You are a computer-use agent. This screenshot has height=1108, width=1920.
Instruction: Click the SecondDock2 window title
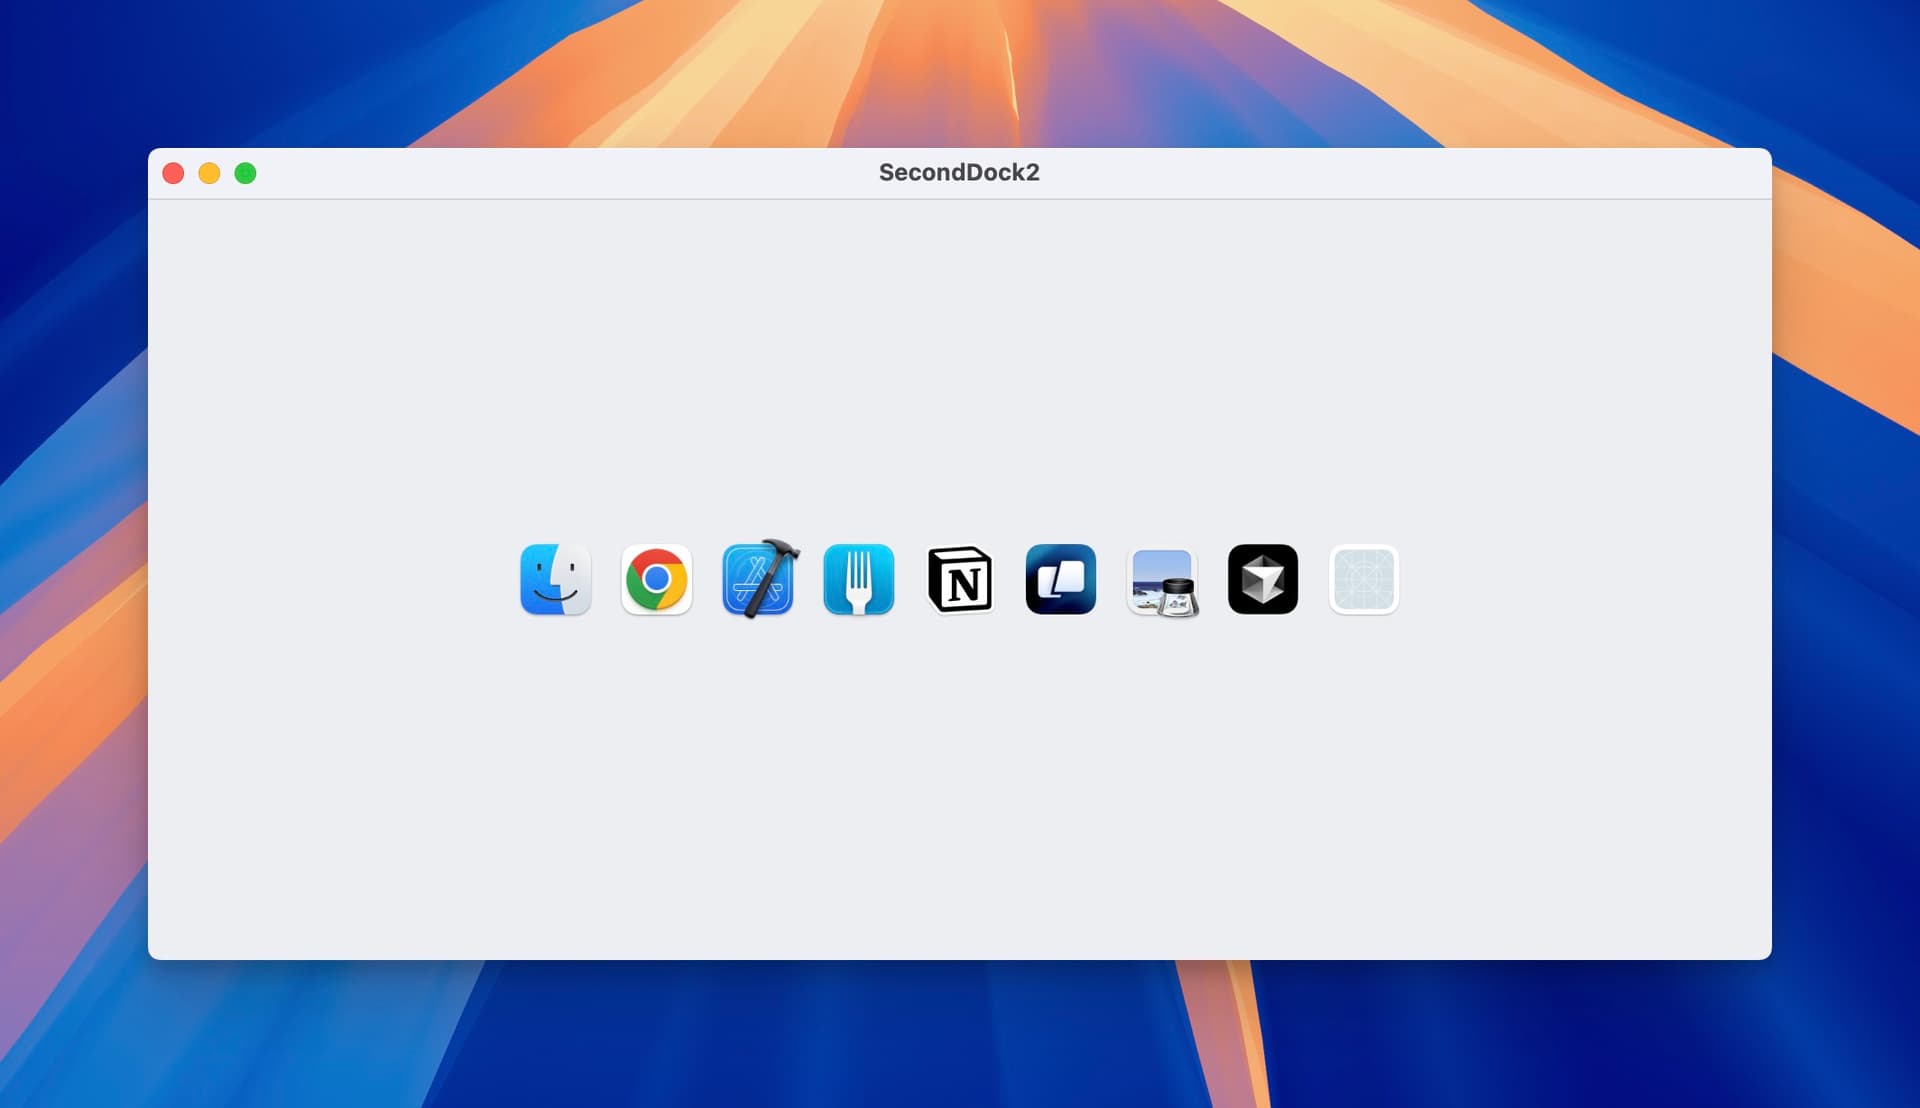click(959, 172)
